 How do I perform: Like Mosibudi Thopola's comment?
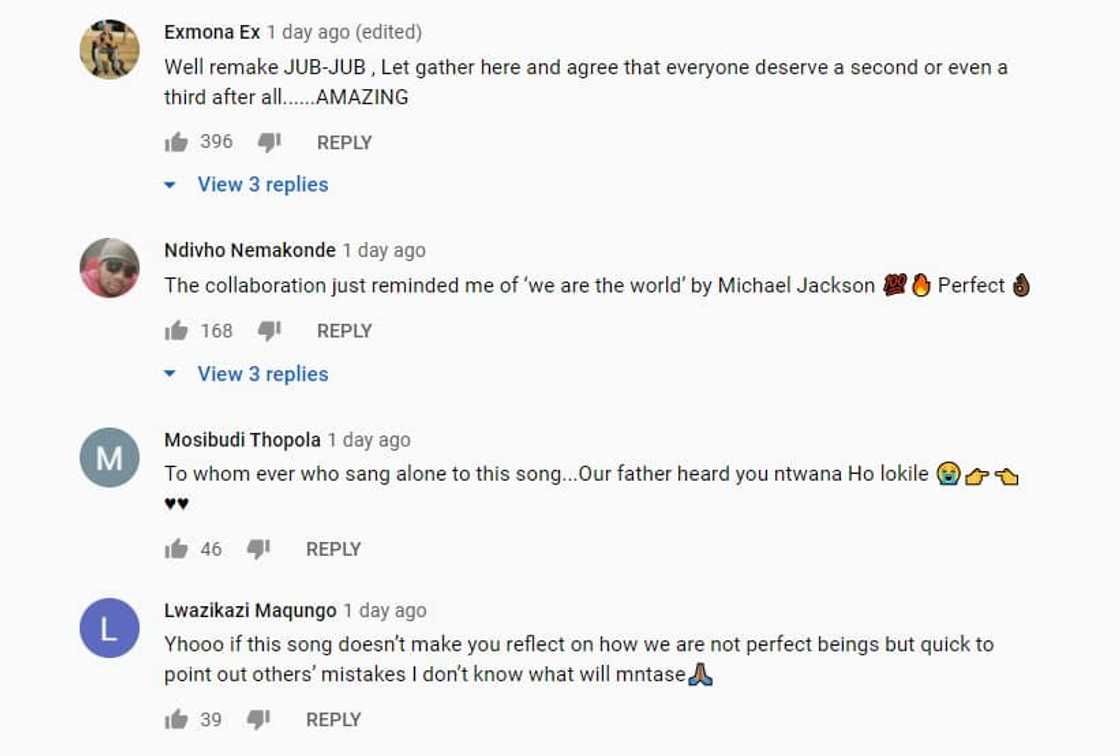176,549
